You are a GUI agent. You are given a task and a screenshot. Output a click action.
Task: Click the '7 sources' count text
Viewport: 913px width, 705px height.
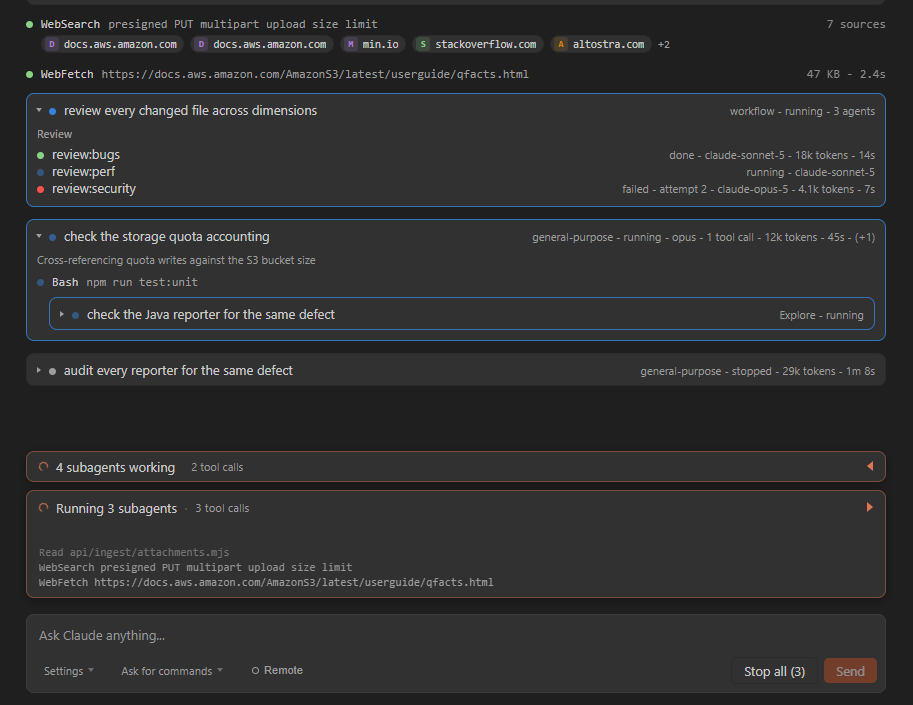click(x=855, y=24)
